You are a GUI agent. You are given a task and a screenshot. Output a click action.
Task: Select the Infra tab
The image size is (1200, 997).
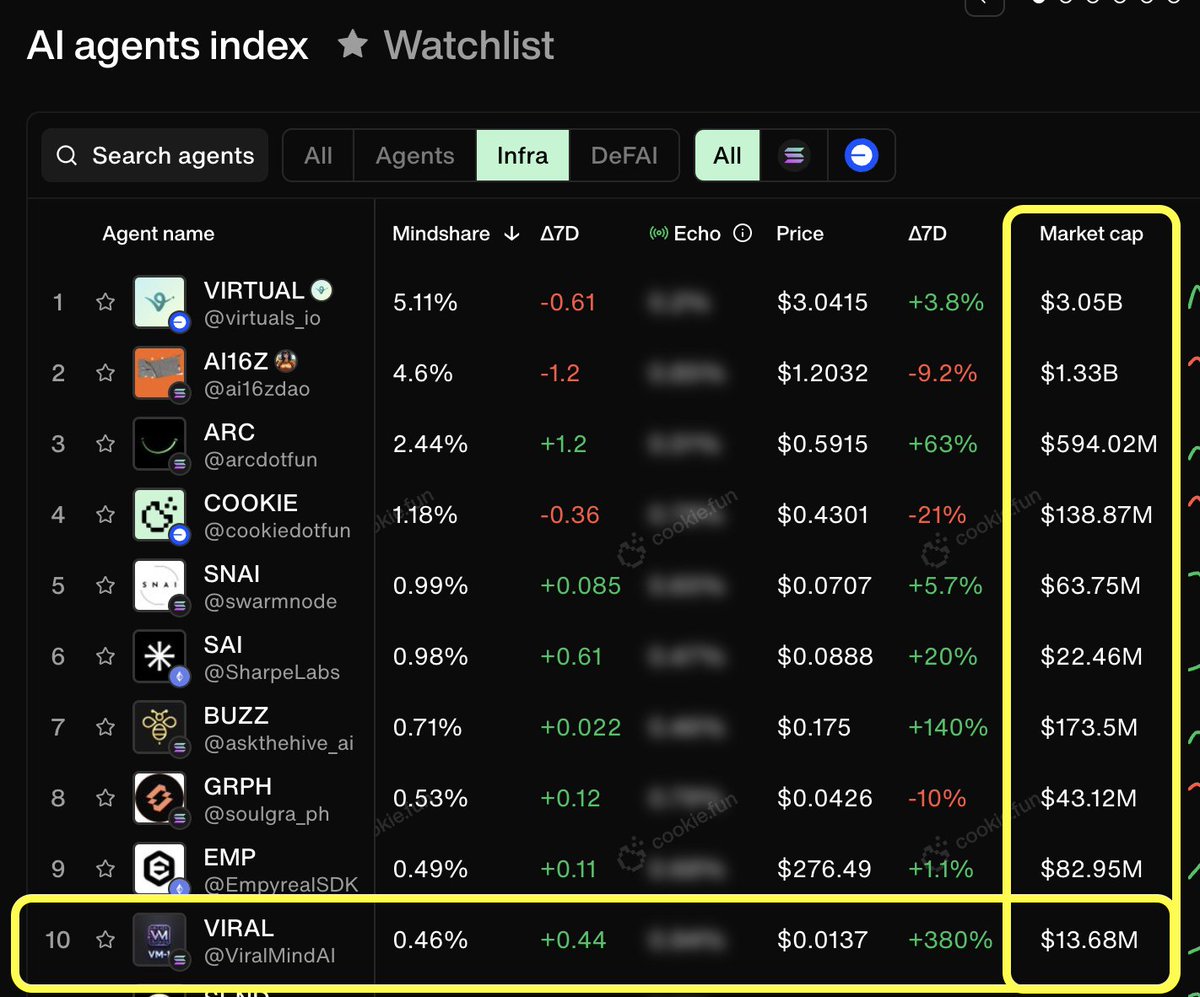[523, 156]
